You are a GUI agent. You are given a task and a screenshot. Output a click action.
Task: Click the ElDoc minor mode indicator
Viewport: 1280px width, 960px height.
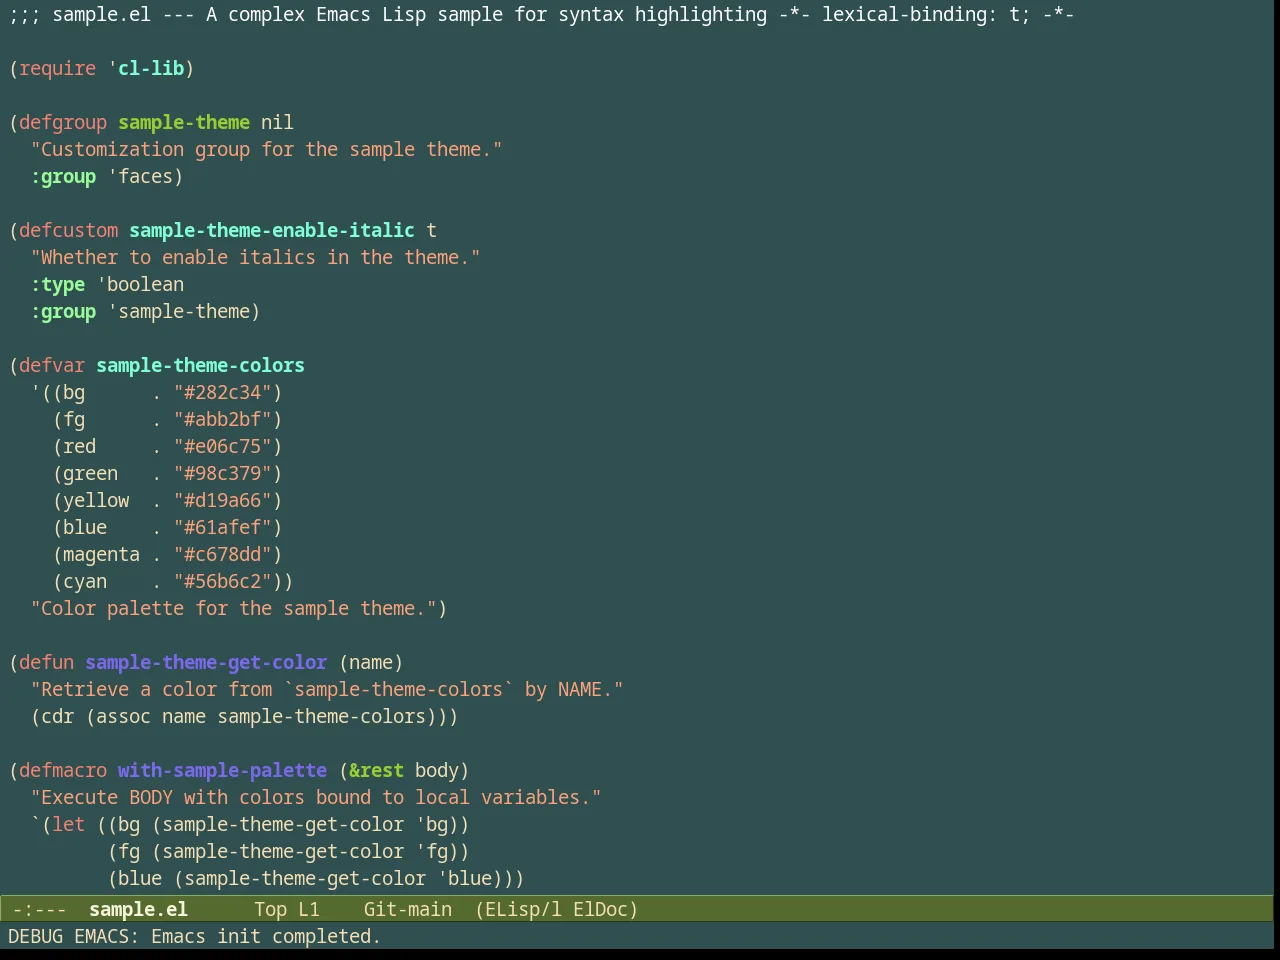pos(600,909)
